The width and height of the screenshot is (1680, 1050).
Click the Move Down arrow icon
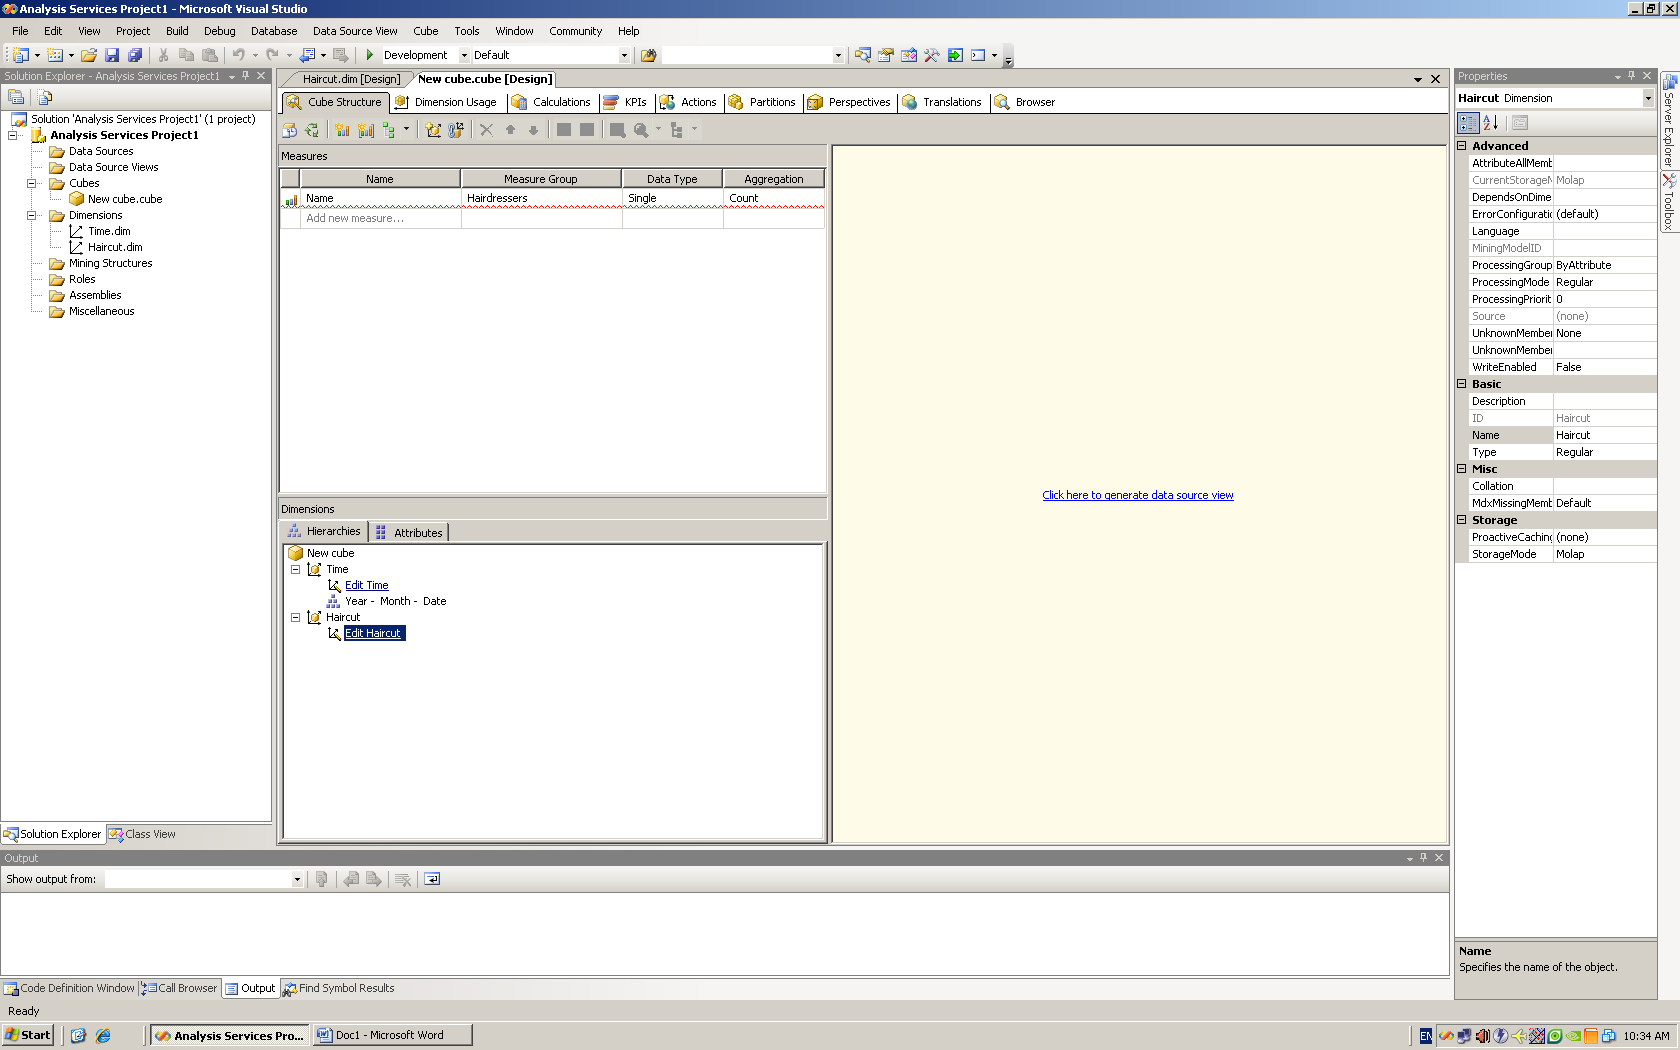[x=533, y=130]
